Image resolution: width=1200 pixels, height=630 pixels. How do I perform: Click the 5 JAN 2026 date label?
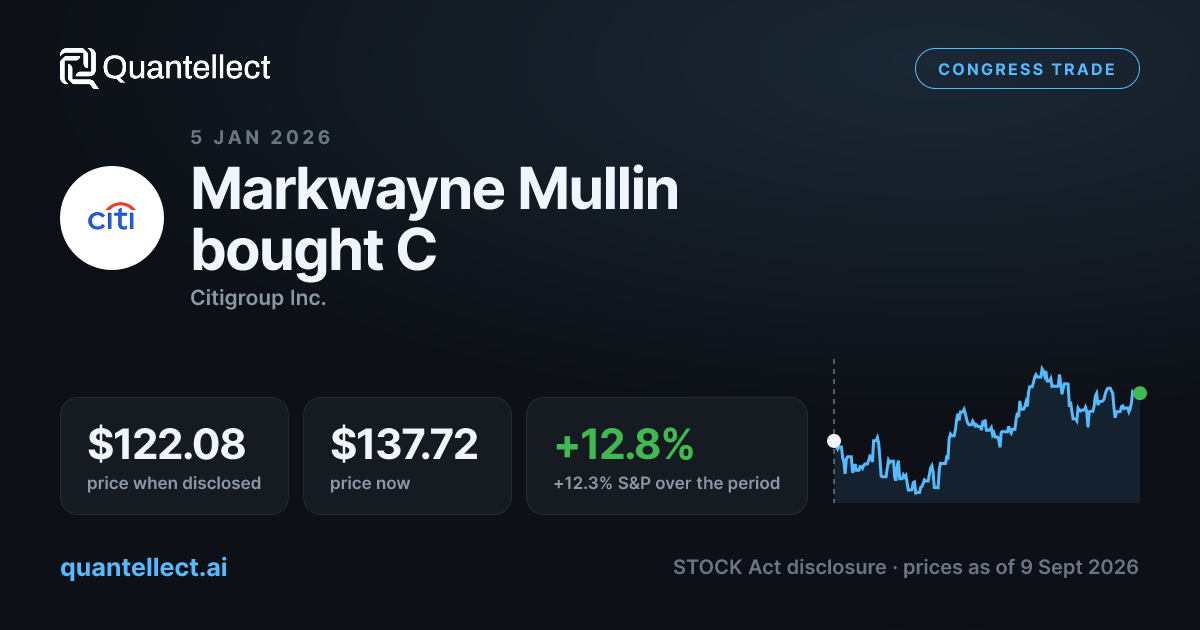tap(261, 137)
